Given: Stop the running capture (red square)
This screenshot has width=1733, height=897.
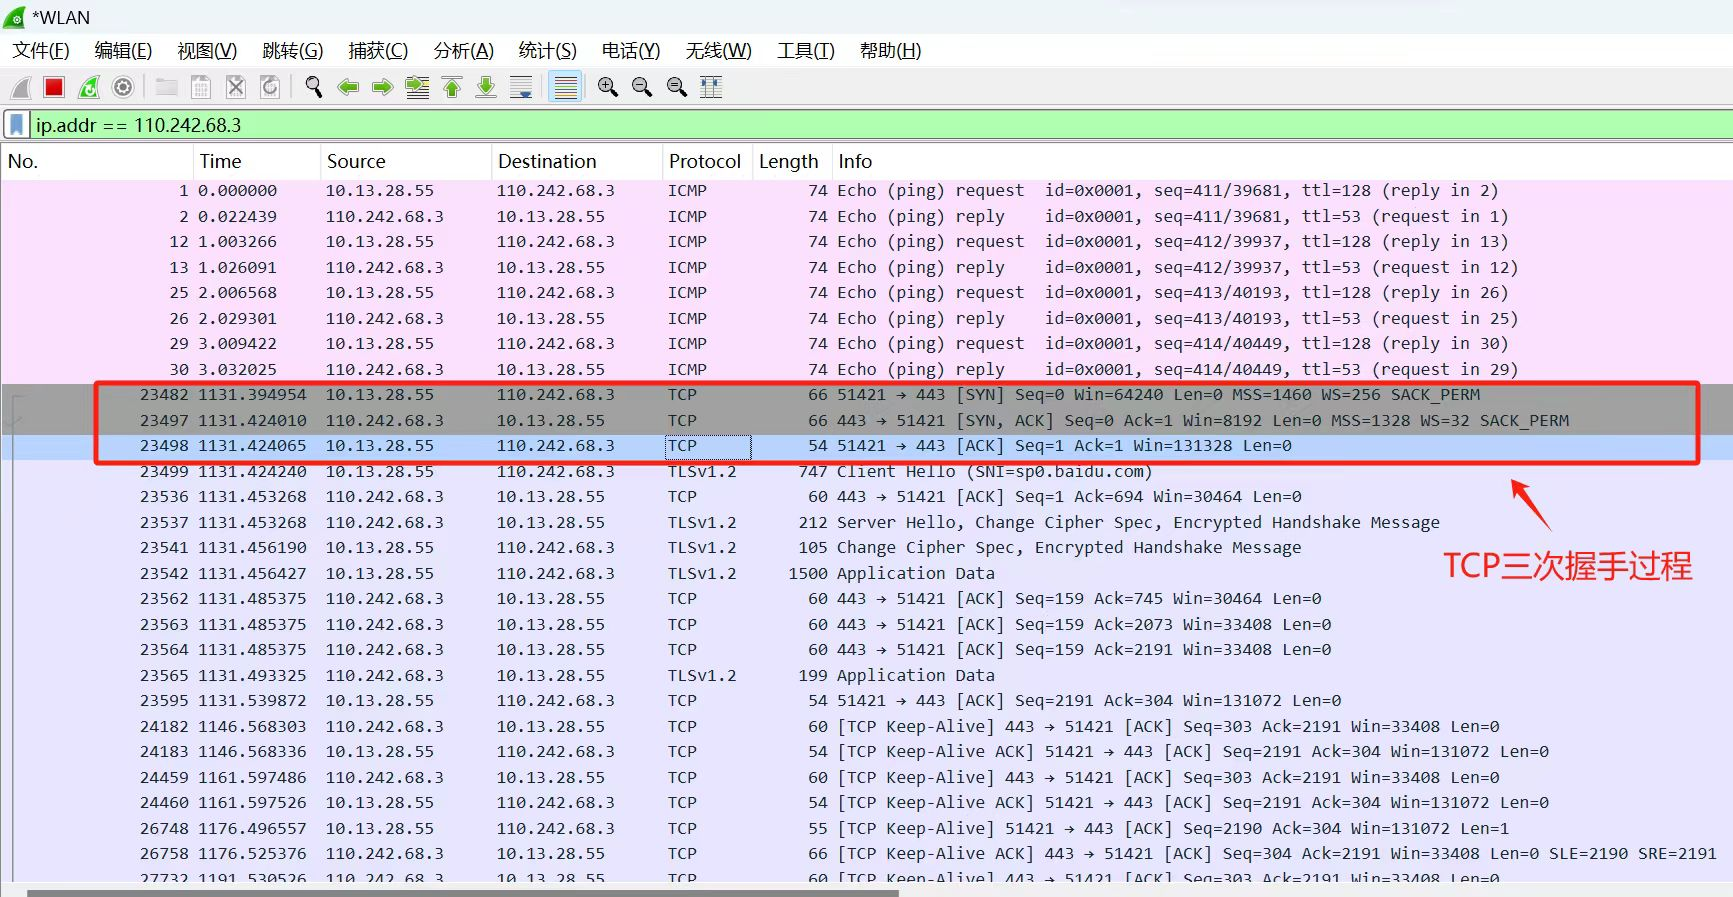Looking at the screenshot, I should [x=54, y=88].
